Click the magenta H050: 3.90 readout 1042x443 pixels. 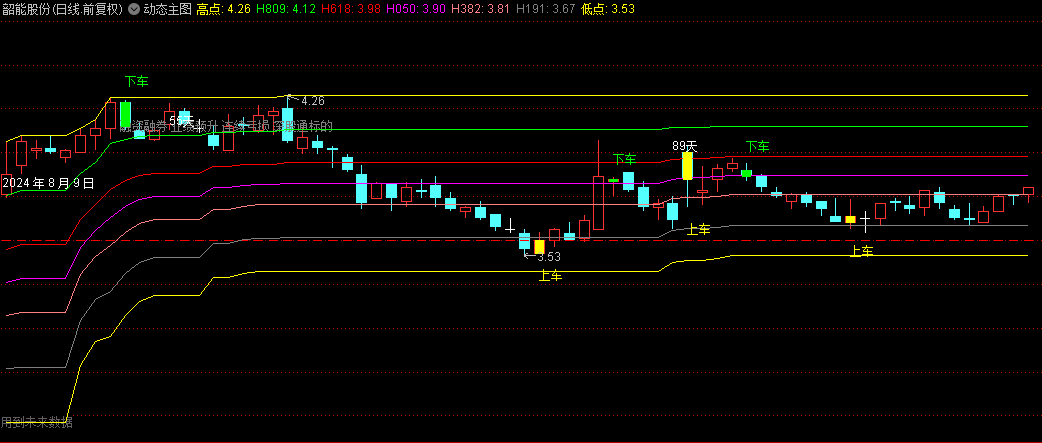tap(416, 9)
